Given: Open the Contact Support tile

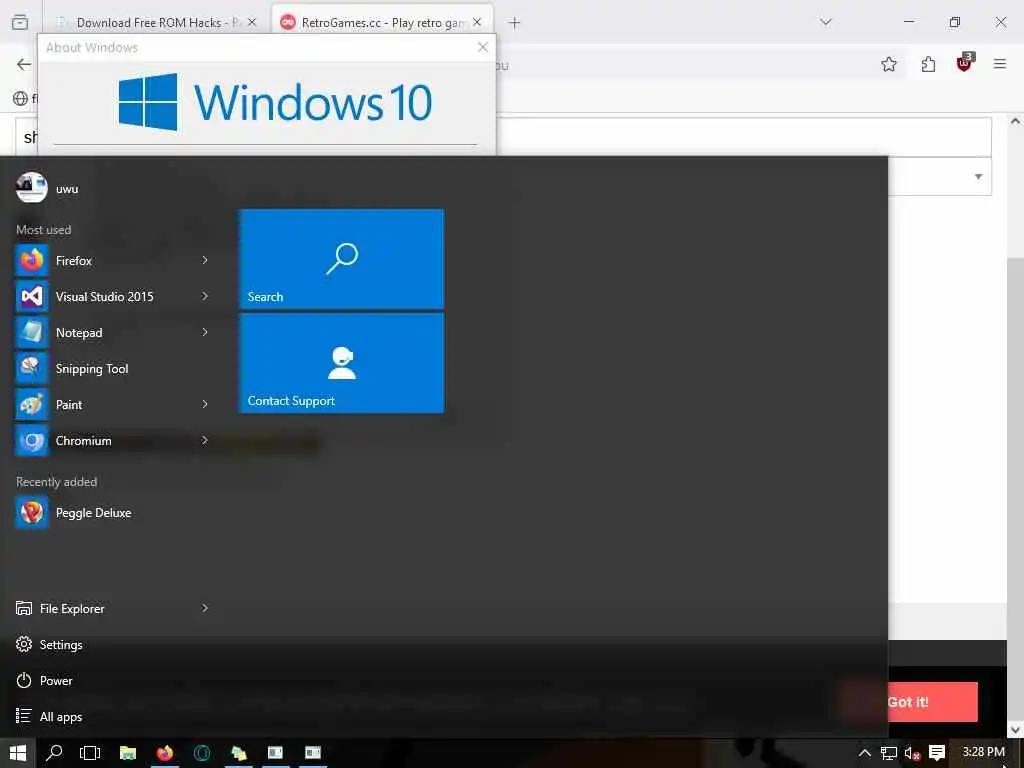Looking at the screenshot, I should click(x=342, y=363).
